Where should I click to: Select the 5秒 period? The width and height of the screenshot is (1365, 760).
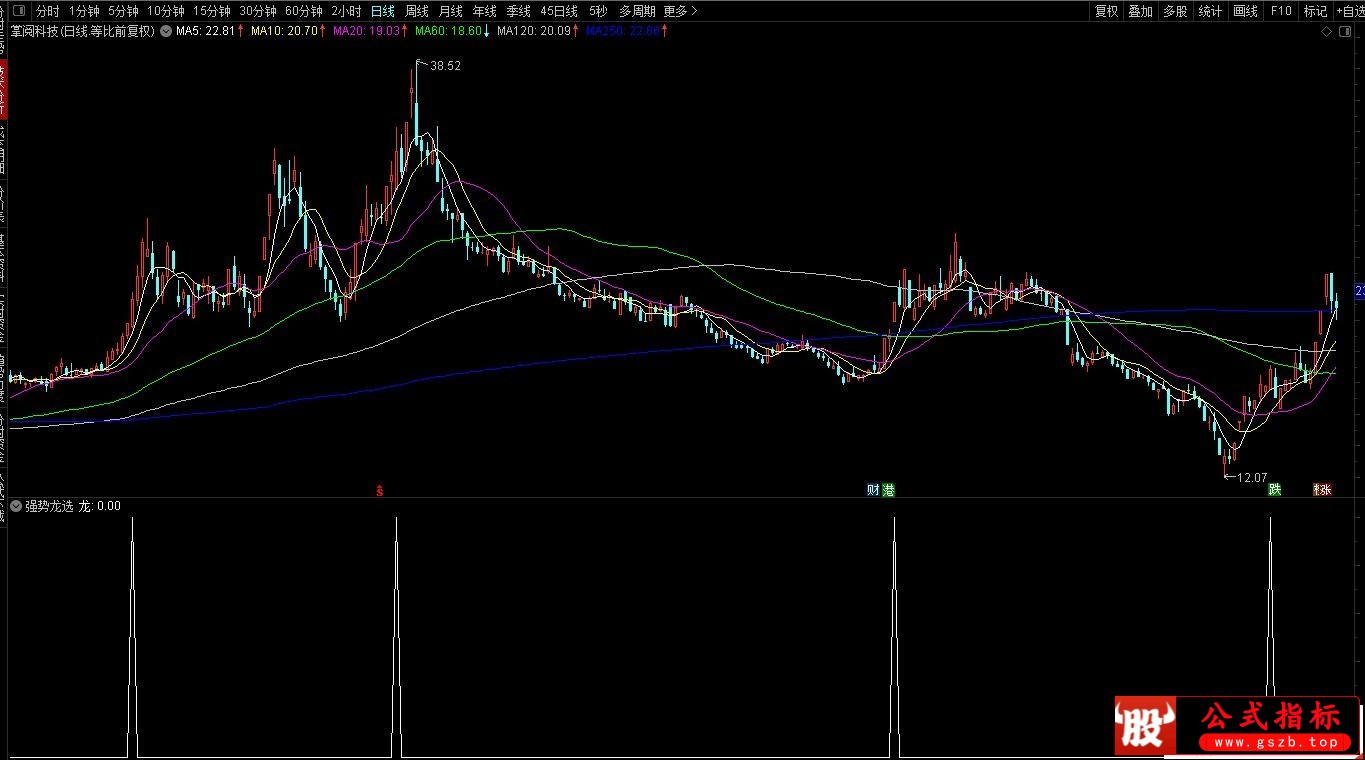click(597, 11)
